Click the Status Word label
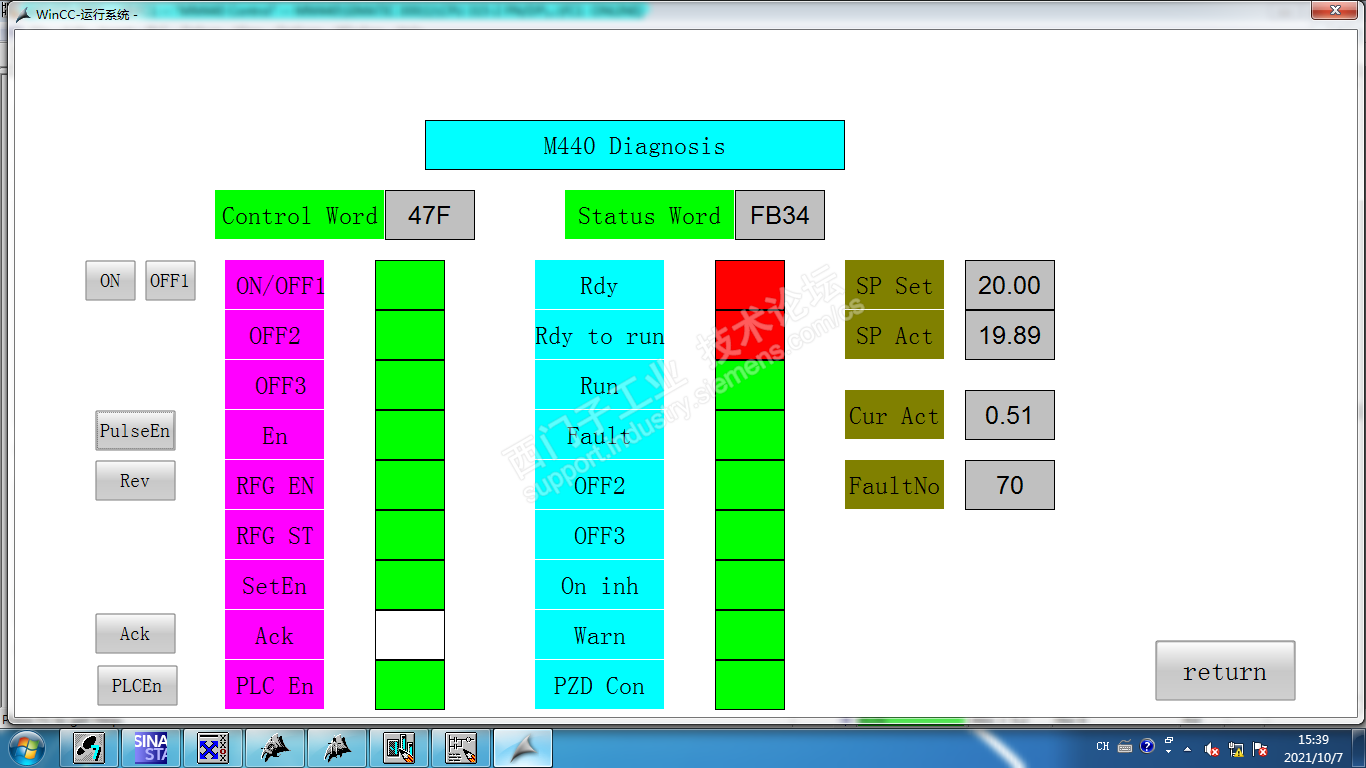Image resolution: width=1366 pixels, height=768 pixels. click(x=650, y=215)
